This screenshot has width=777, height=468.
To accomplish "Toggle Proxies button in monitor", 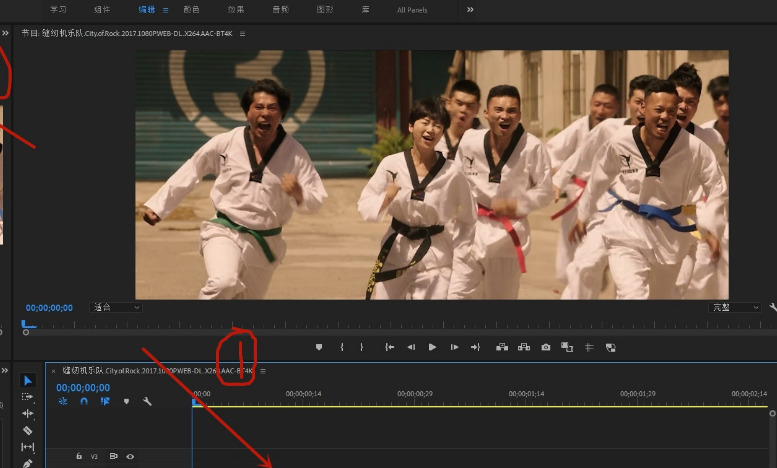I will pyautogui.click(x=610, y=348).
